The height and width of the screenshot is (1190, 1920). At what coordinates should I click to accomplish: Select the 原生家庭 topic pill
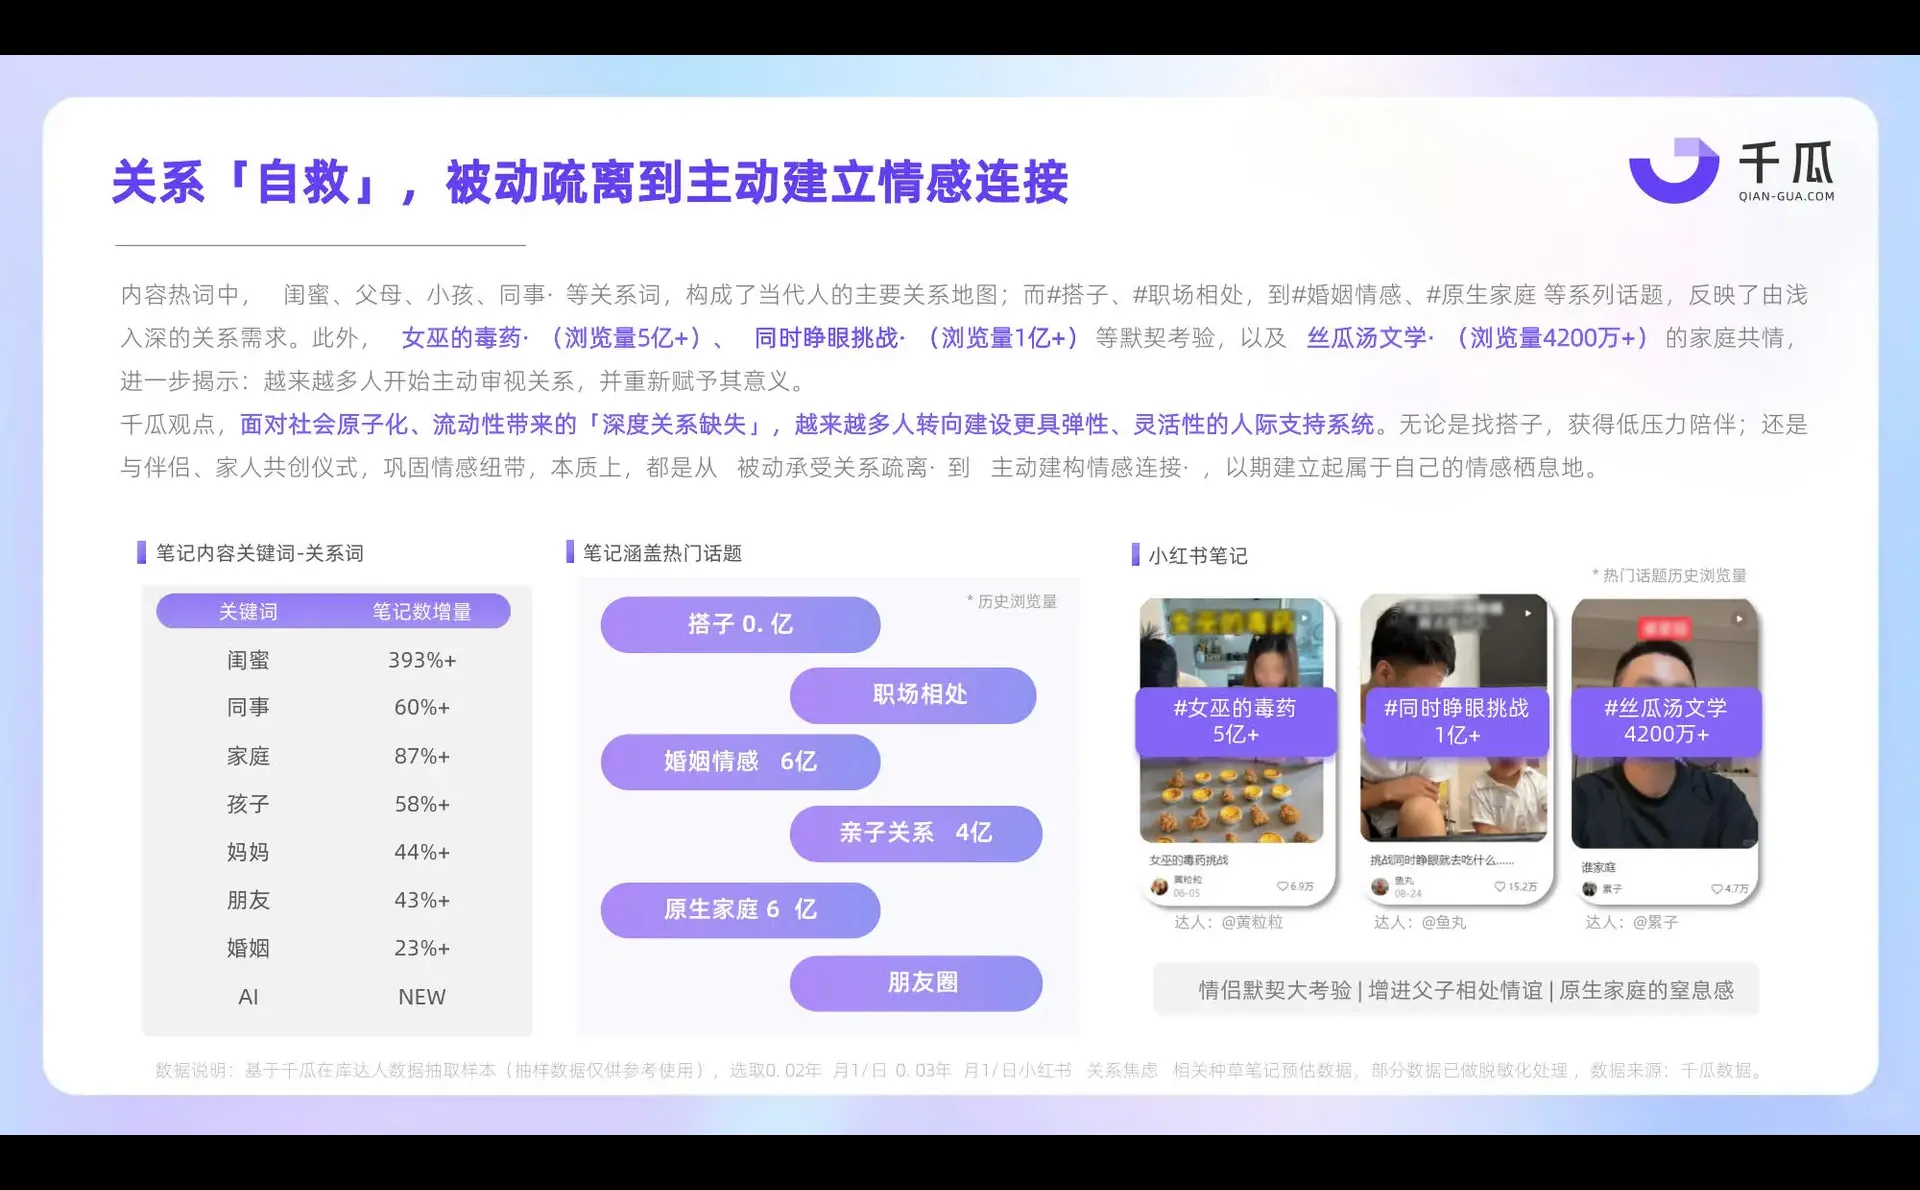coord(740,910)
